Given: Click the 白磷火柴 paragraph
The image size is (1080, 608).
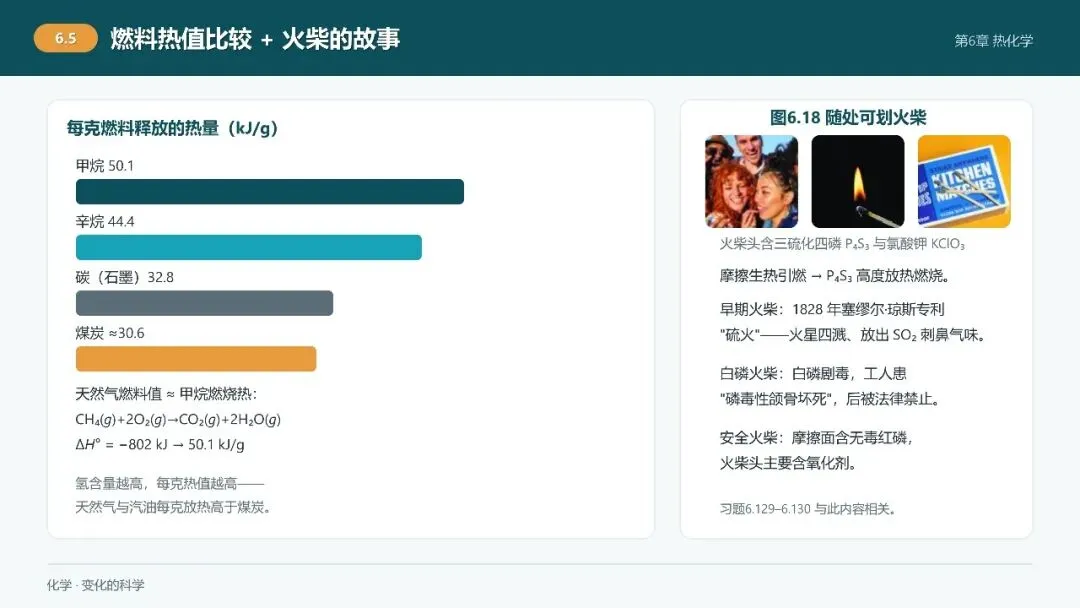Looking at the screenshot, I should [830, 386].
